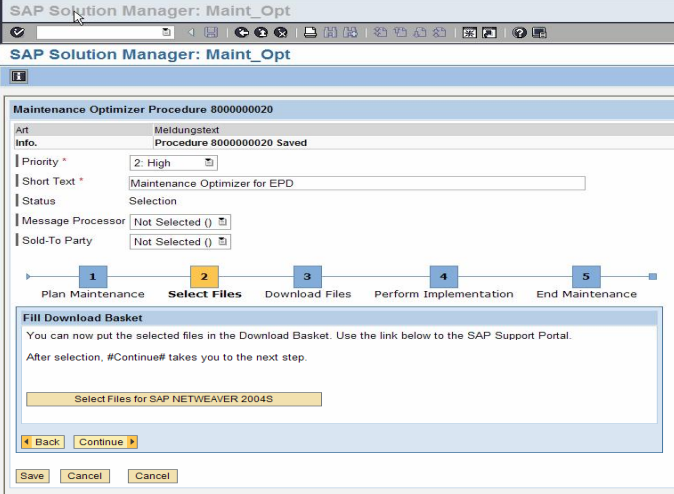Click the Customize Local Layout icon
Screen dimensions: 674x494
[x=539, y=32]
